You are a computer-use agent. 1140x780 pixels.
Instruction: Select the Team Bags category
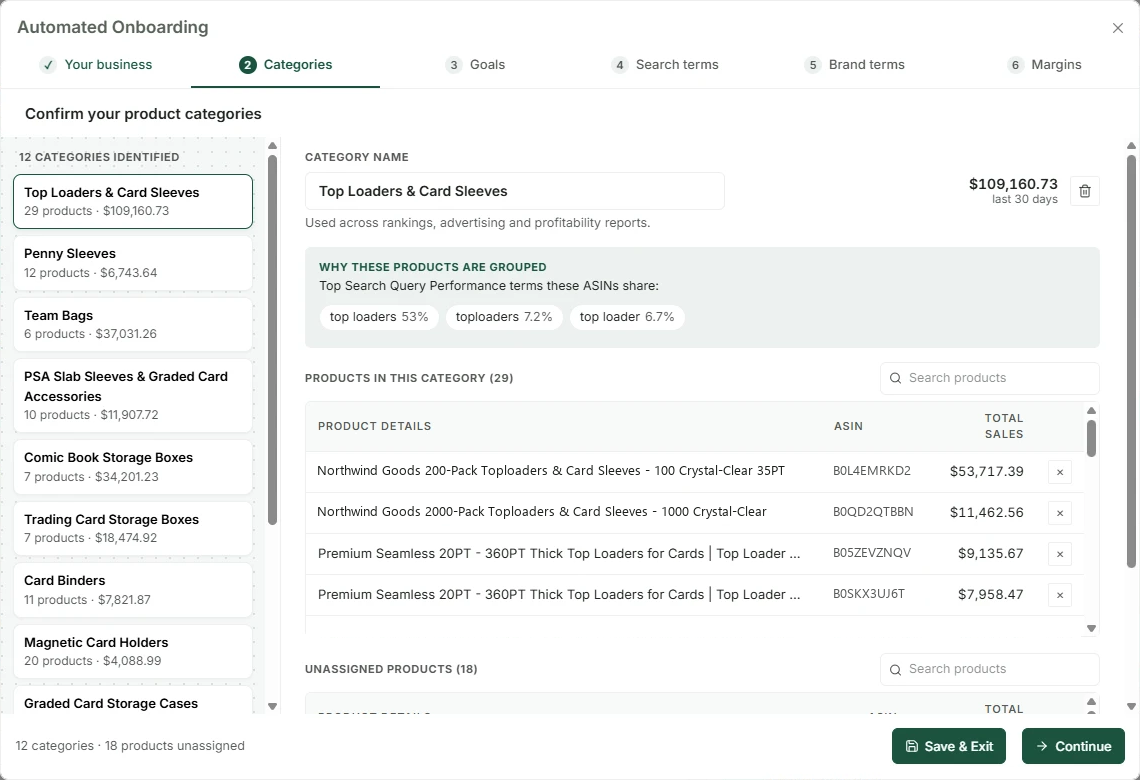coord(133,325)
